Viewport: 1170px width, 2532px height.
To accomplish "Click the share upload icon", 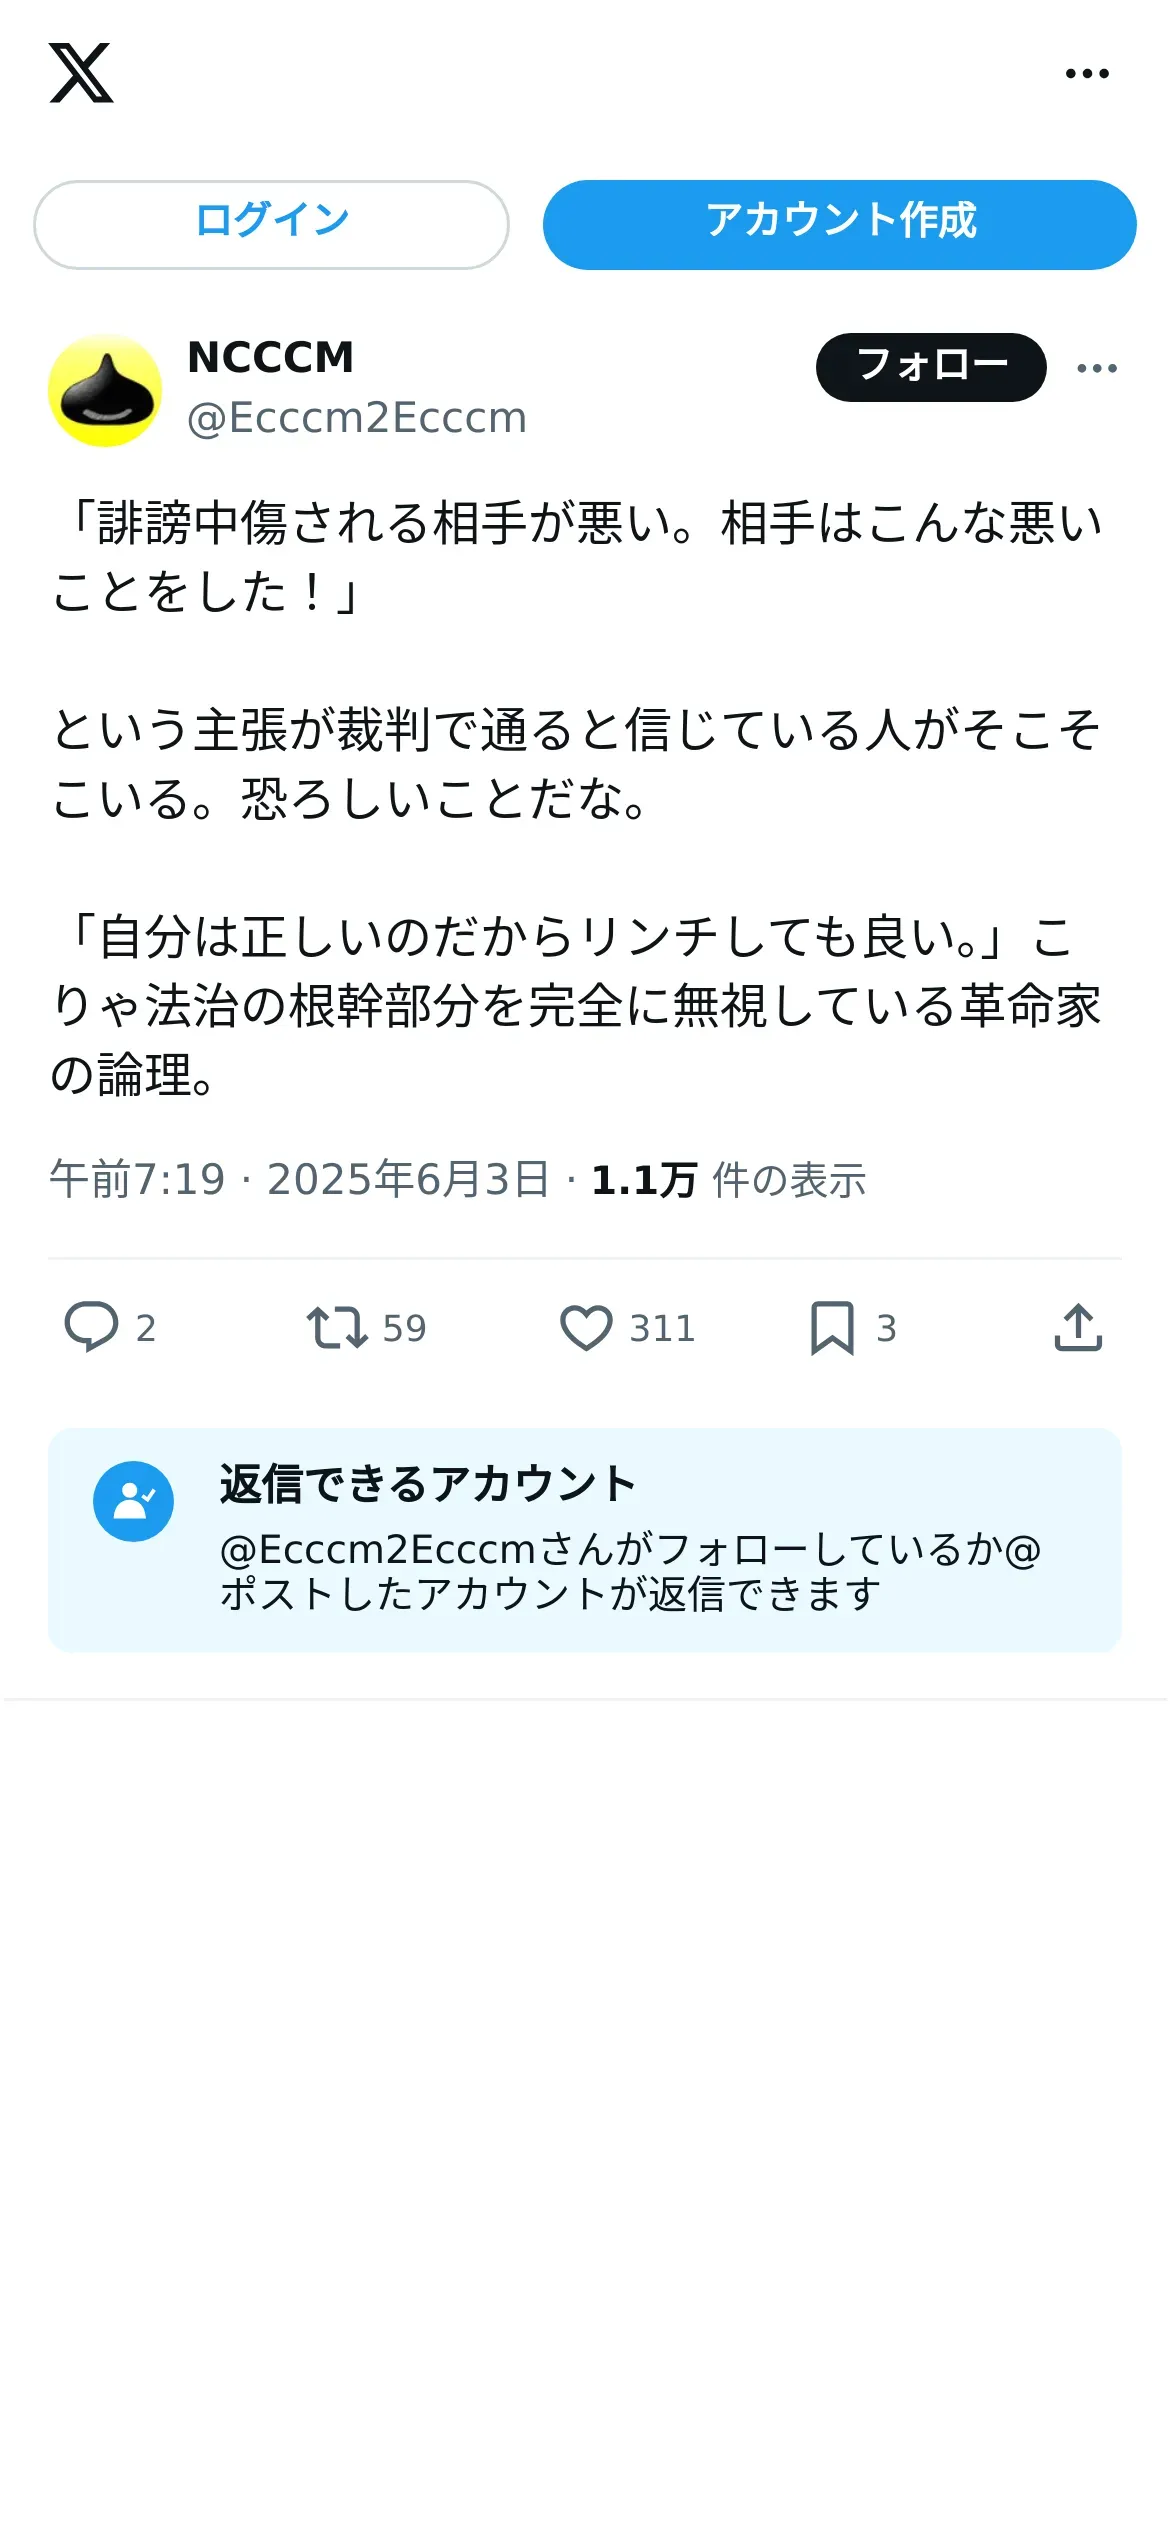I will point(1078,1328).
